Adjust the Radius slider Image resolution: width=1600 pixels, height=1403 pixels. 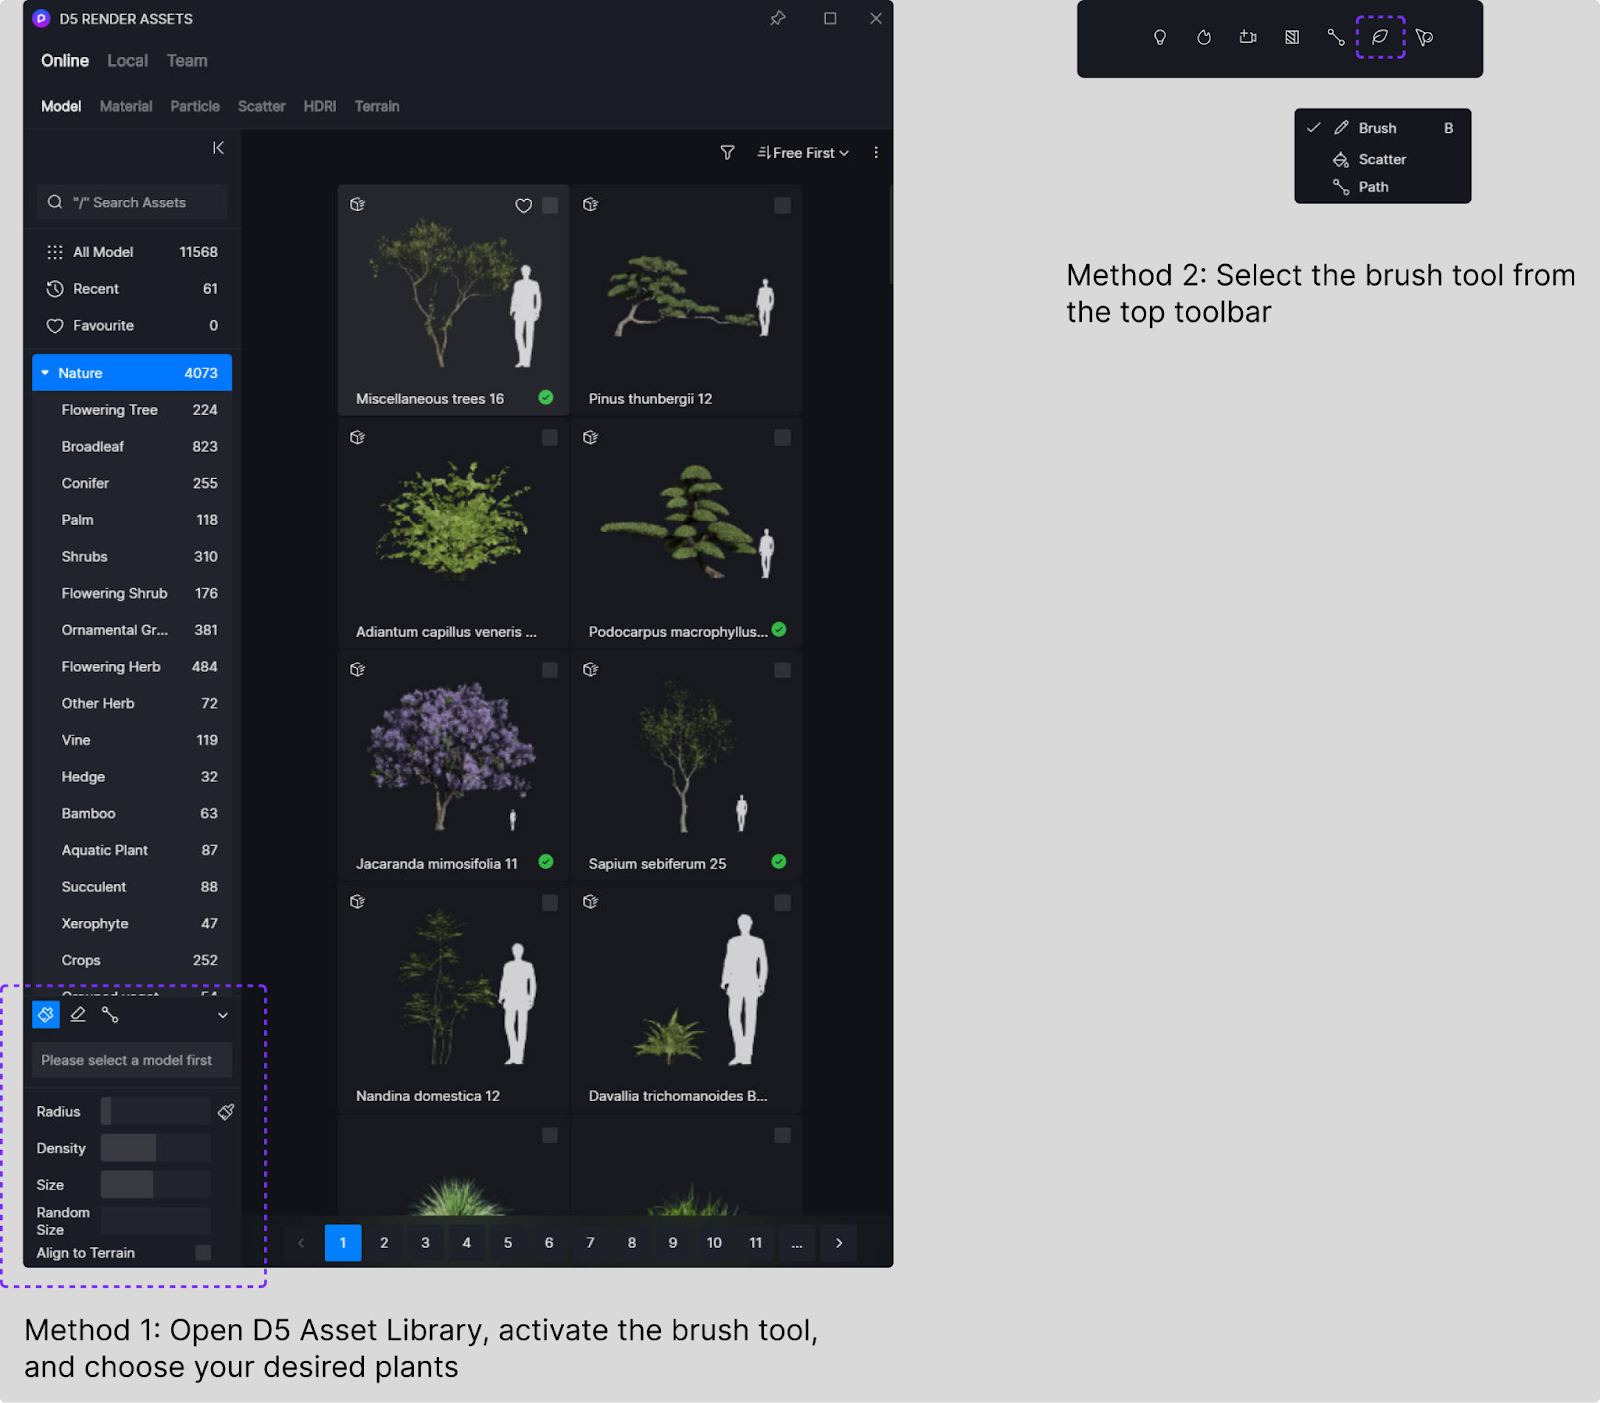156,1111
